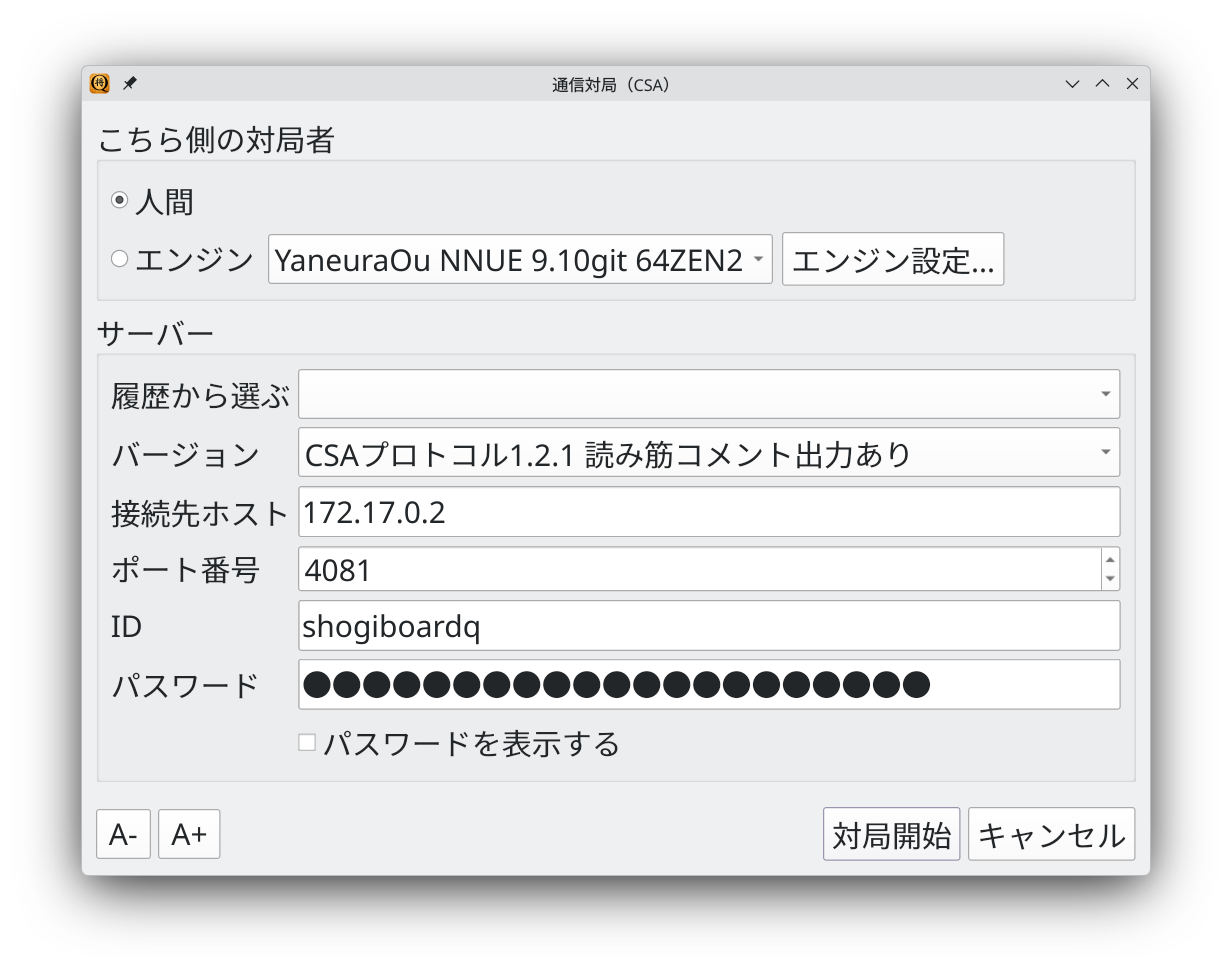Screen dimensions: 1231x972
Task: Click the ShogiBoardQ app icon in title bar
Action: (99, 84)
